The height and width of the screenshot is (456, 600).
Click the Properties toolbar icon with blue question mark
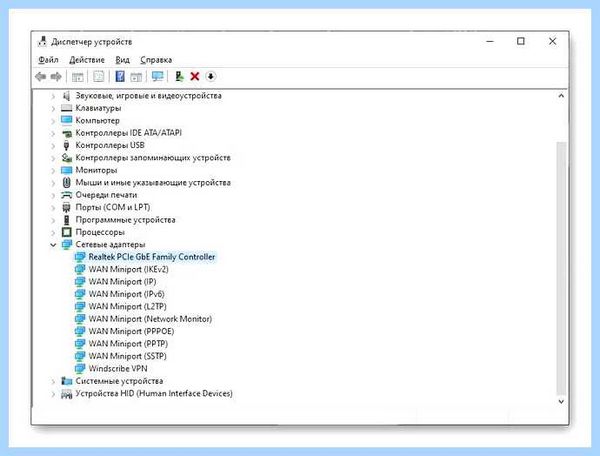pos(120,77)
